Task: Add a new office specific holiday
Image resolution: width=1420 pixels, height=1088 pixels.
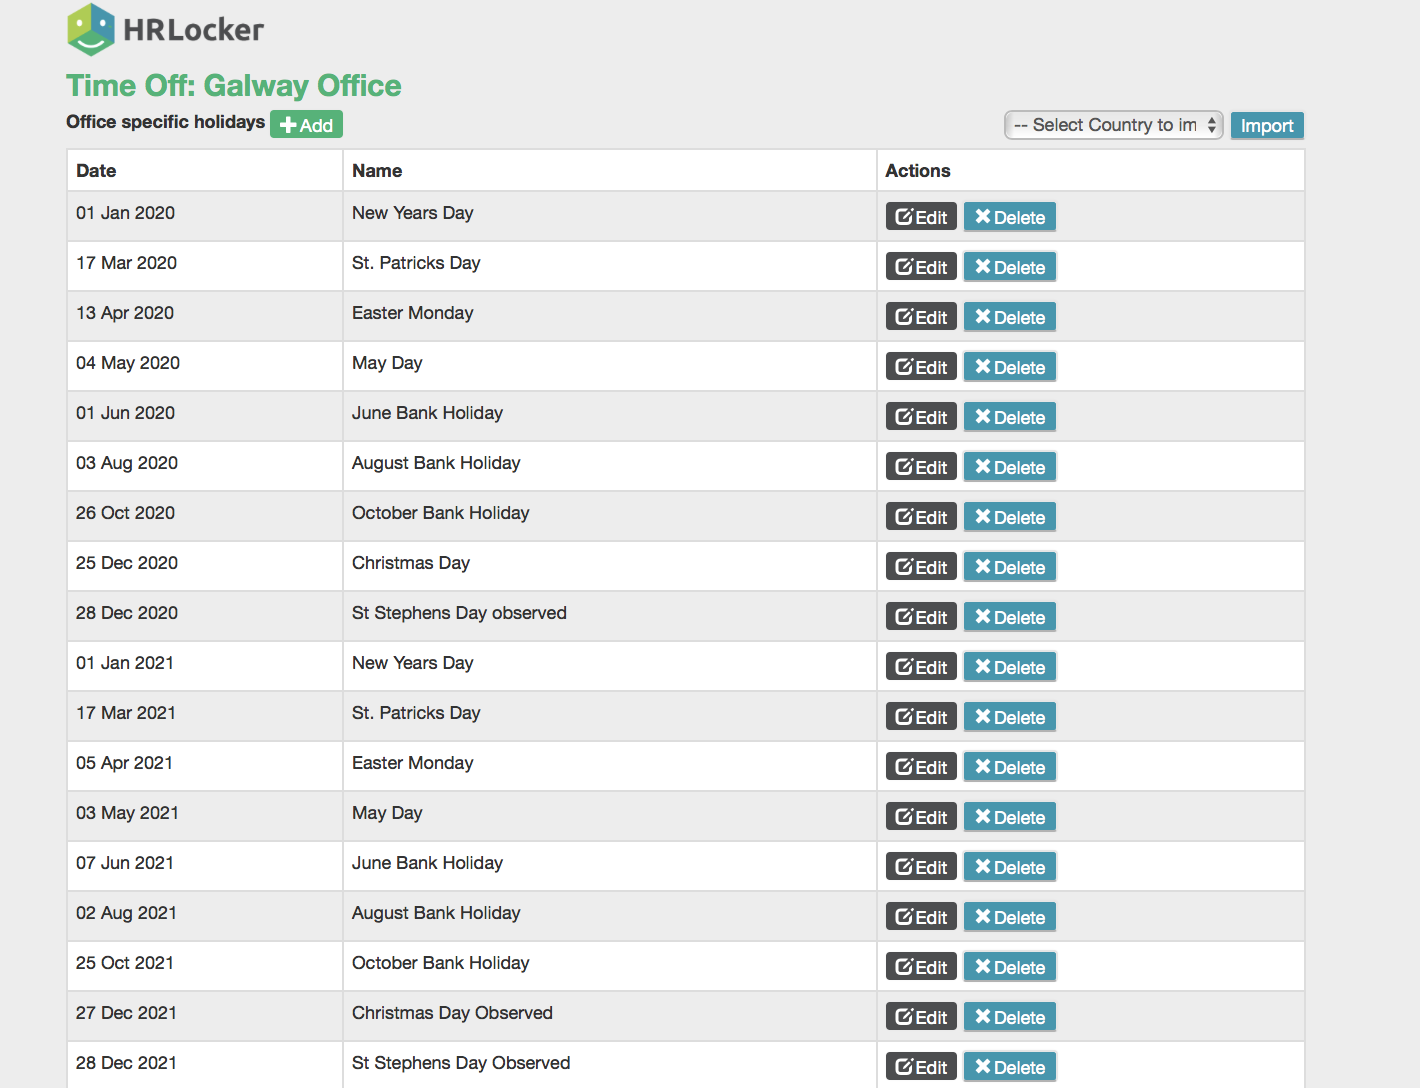Action: tap(306, 125)
